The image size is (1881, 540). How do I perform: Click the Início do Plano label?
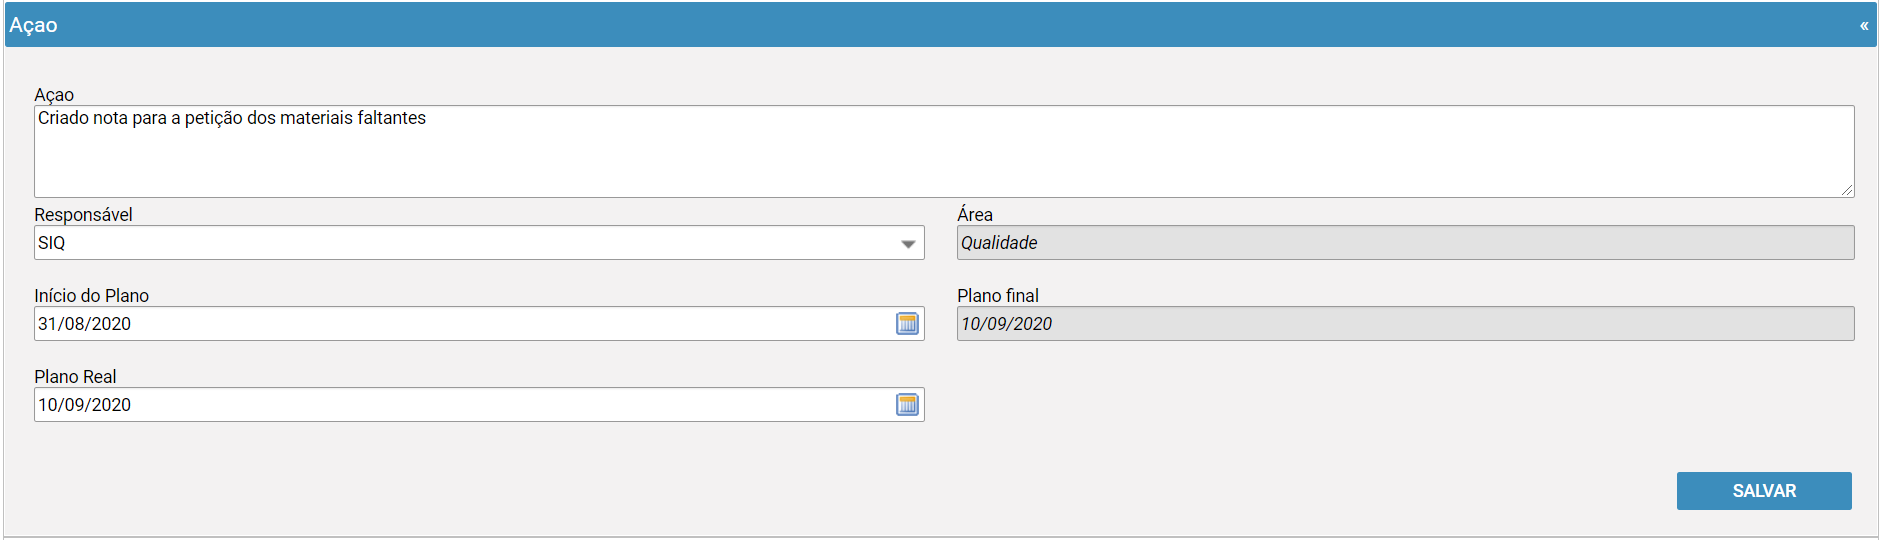(x=91, y=296)
